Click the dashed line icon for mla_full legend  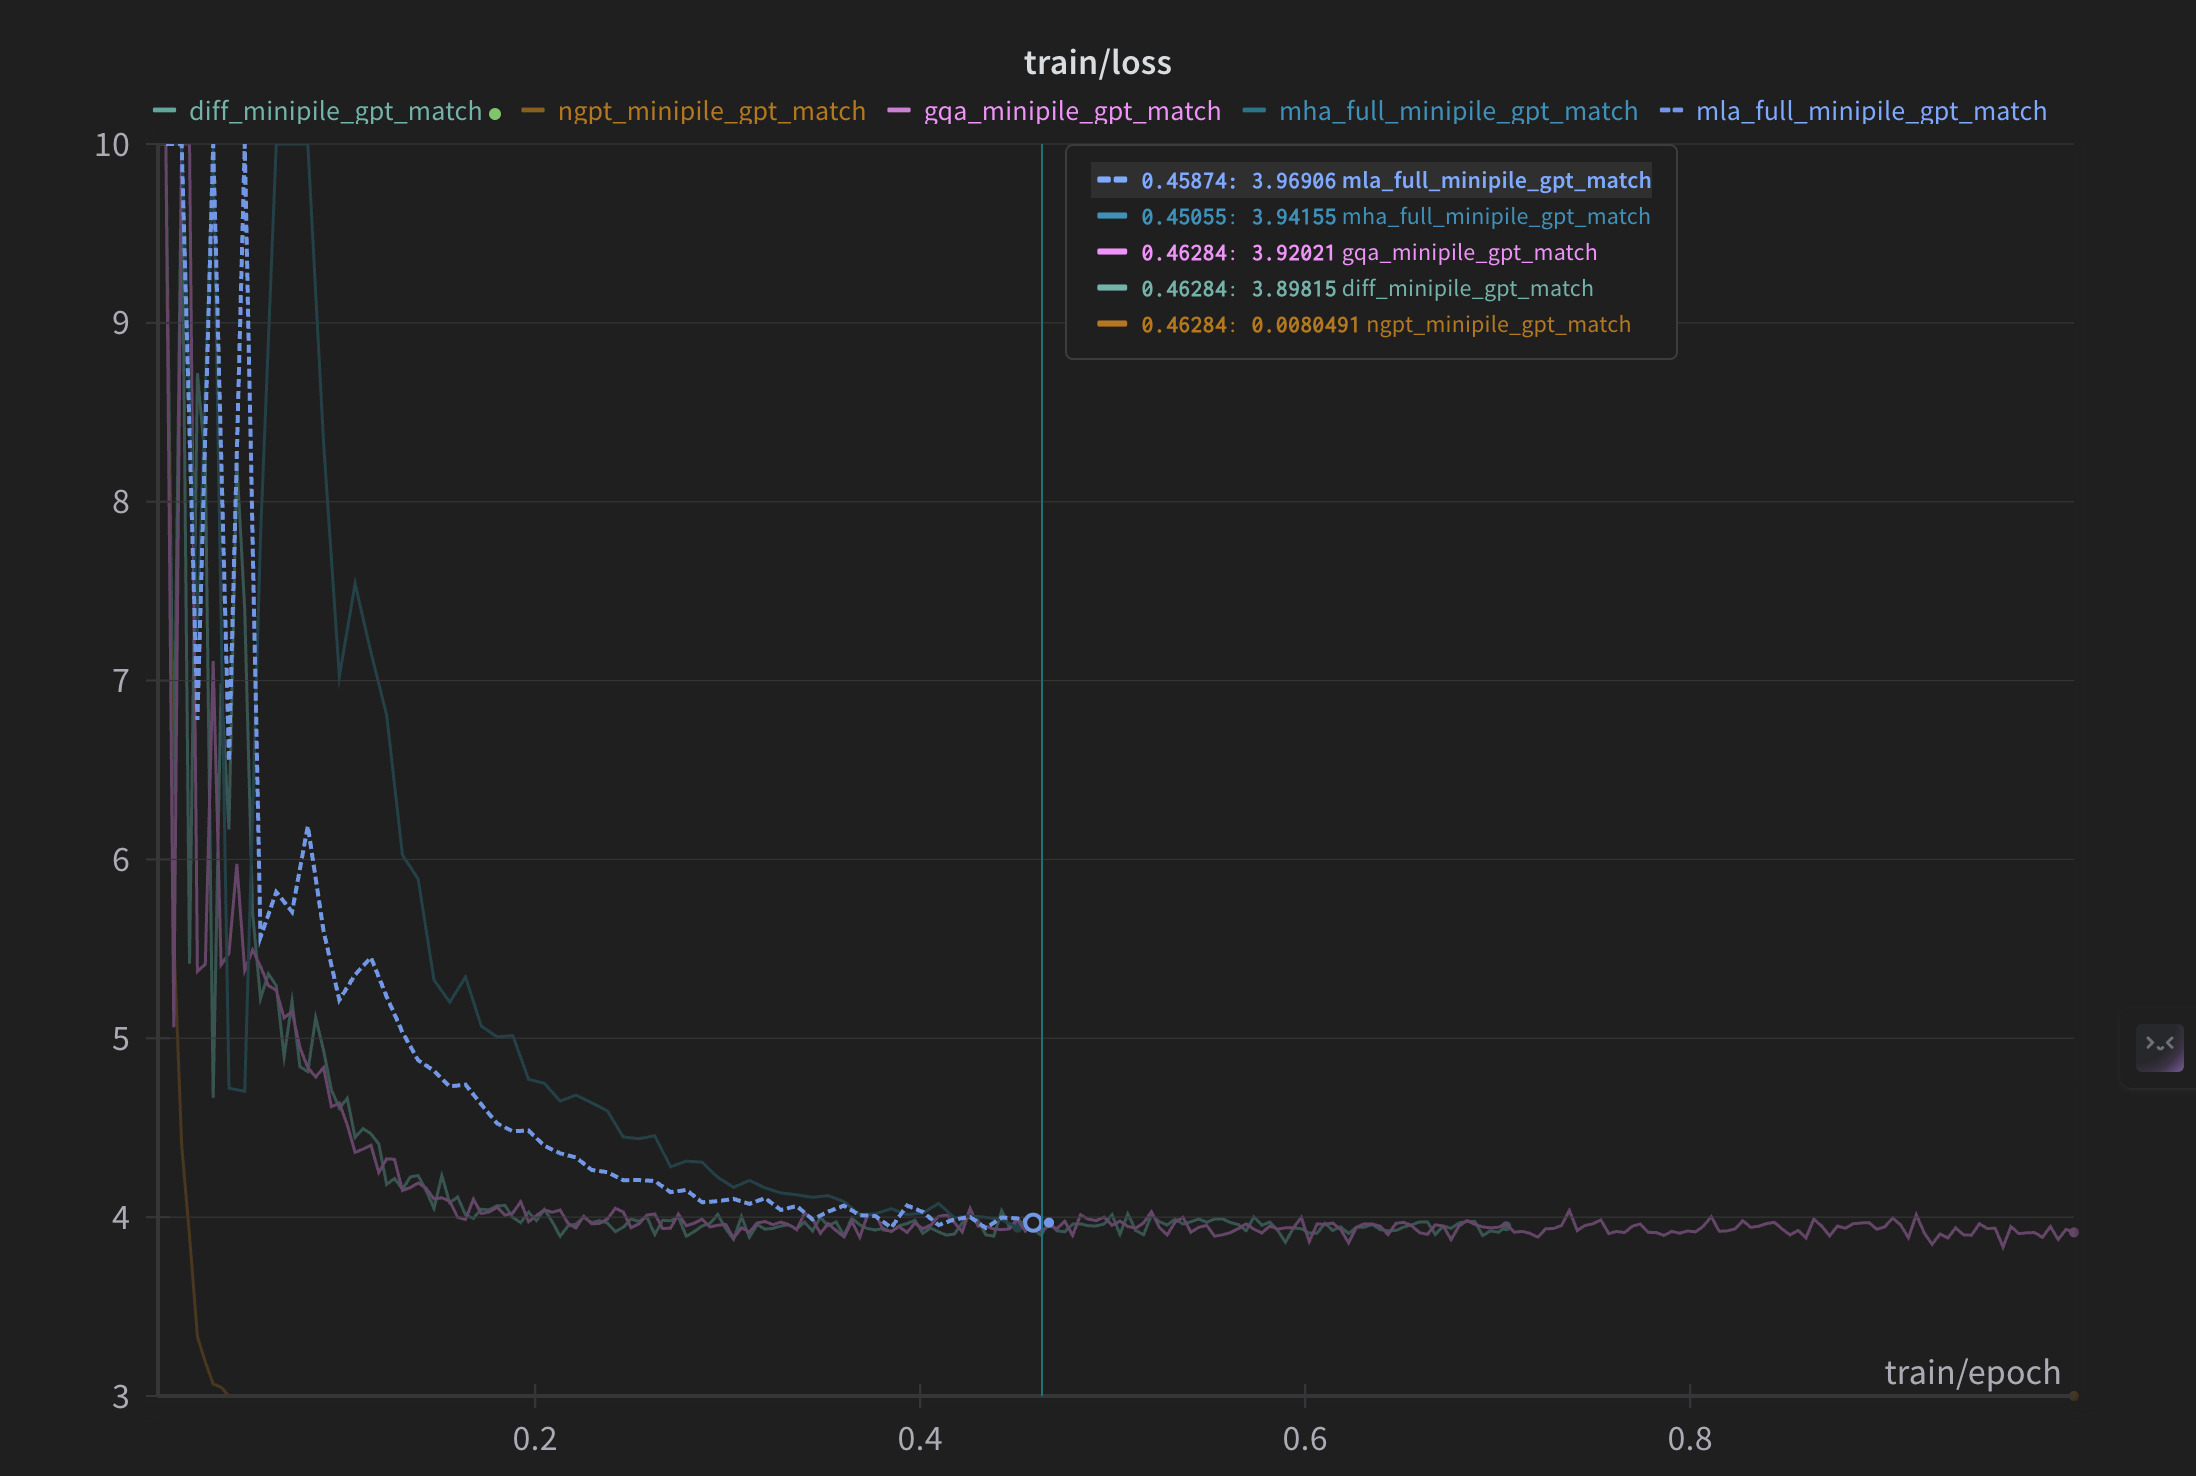[x=1671, y=110]
